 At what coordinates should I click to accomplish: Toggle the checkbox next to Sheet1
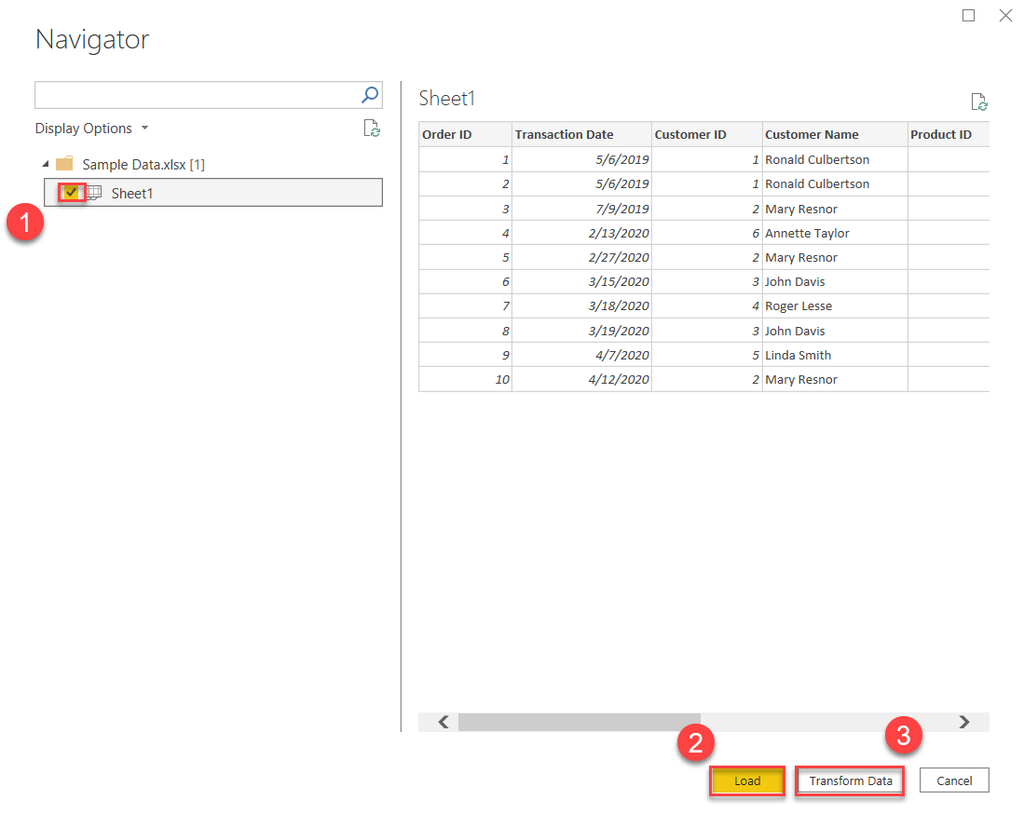[69, 192]
